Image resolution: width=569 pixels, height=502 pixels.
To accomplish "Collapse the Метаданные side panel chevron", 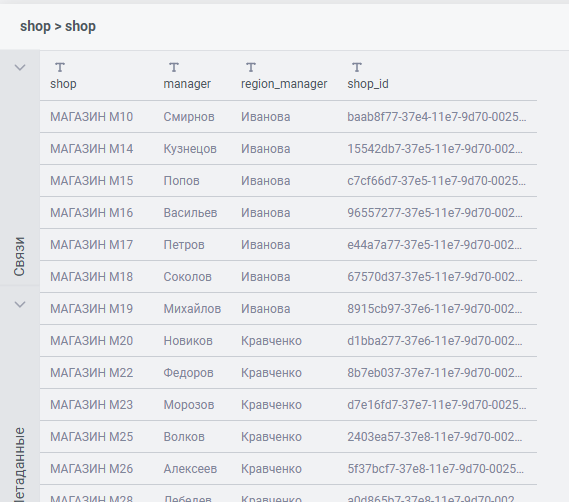I will pos(20,304).
